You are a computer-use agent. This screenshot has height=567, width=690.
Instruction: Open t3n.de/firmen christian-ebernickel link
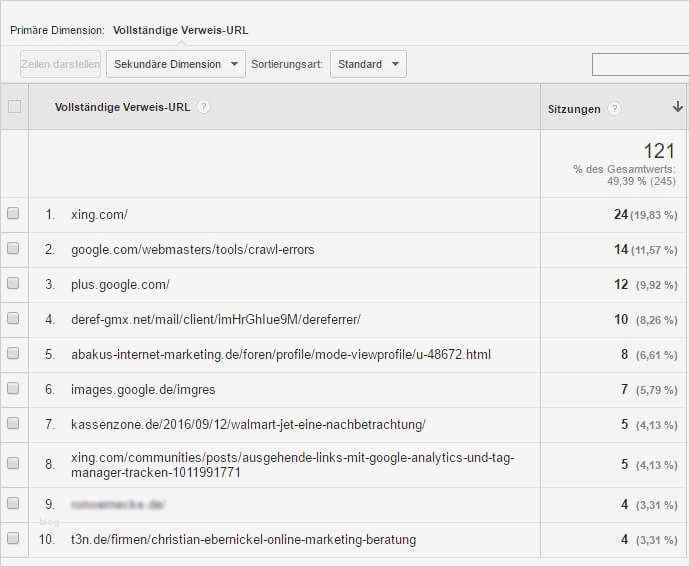pyautogui.click(x=243, y=539)
